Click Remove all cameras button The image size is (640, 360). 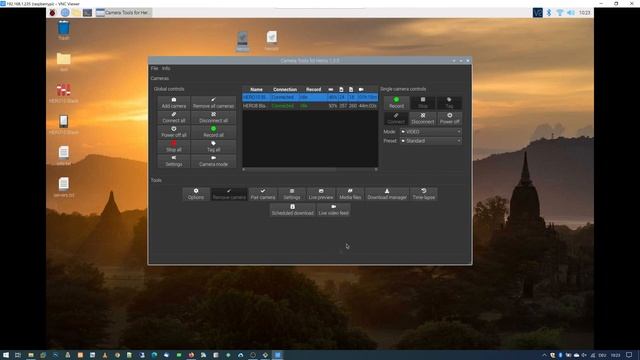click(213, 103)
